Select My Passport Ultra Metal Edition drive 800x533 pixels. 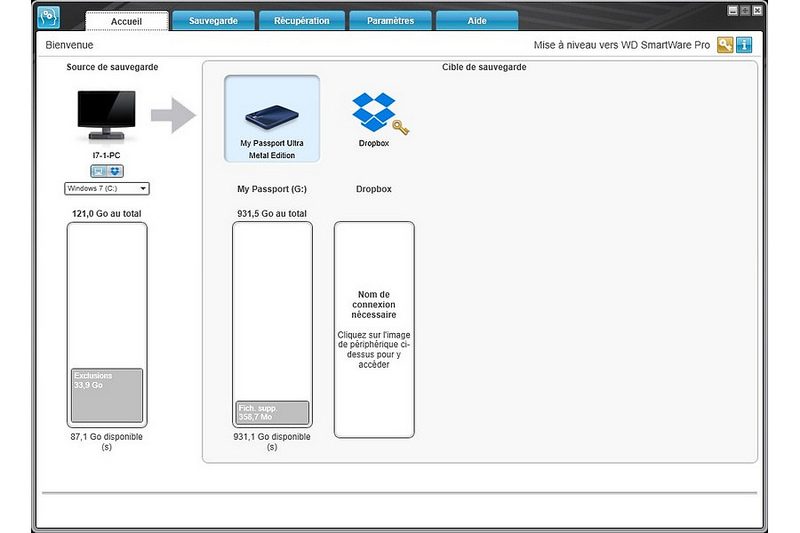tap(272, 119)
